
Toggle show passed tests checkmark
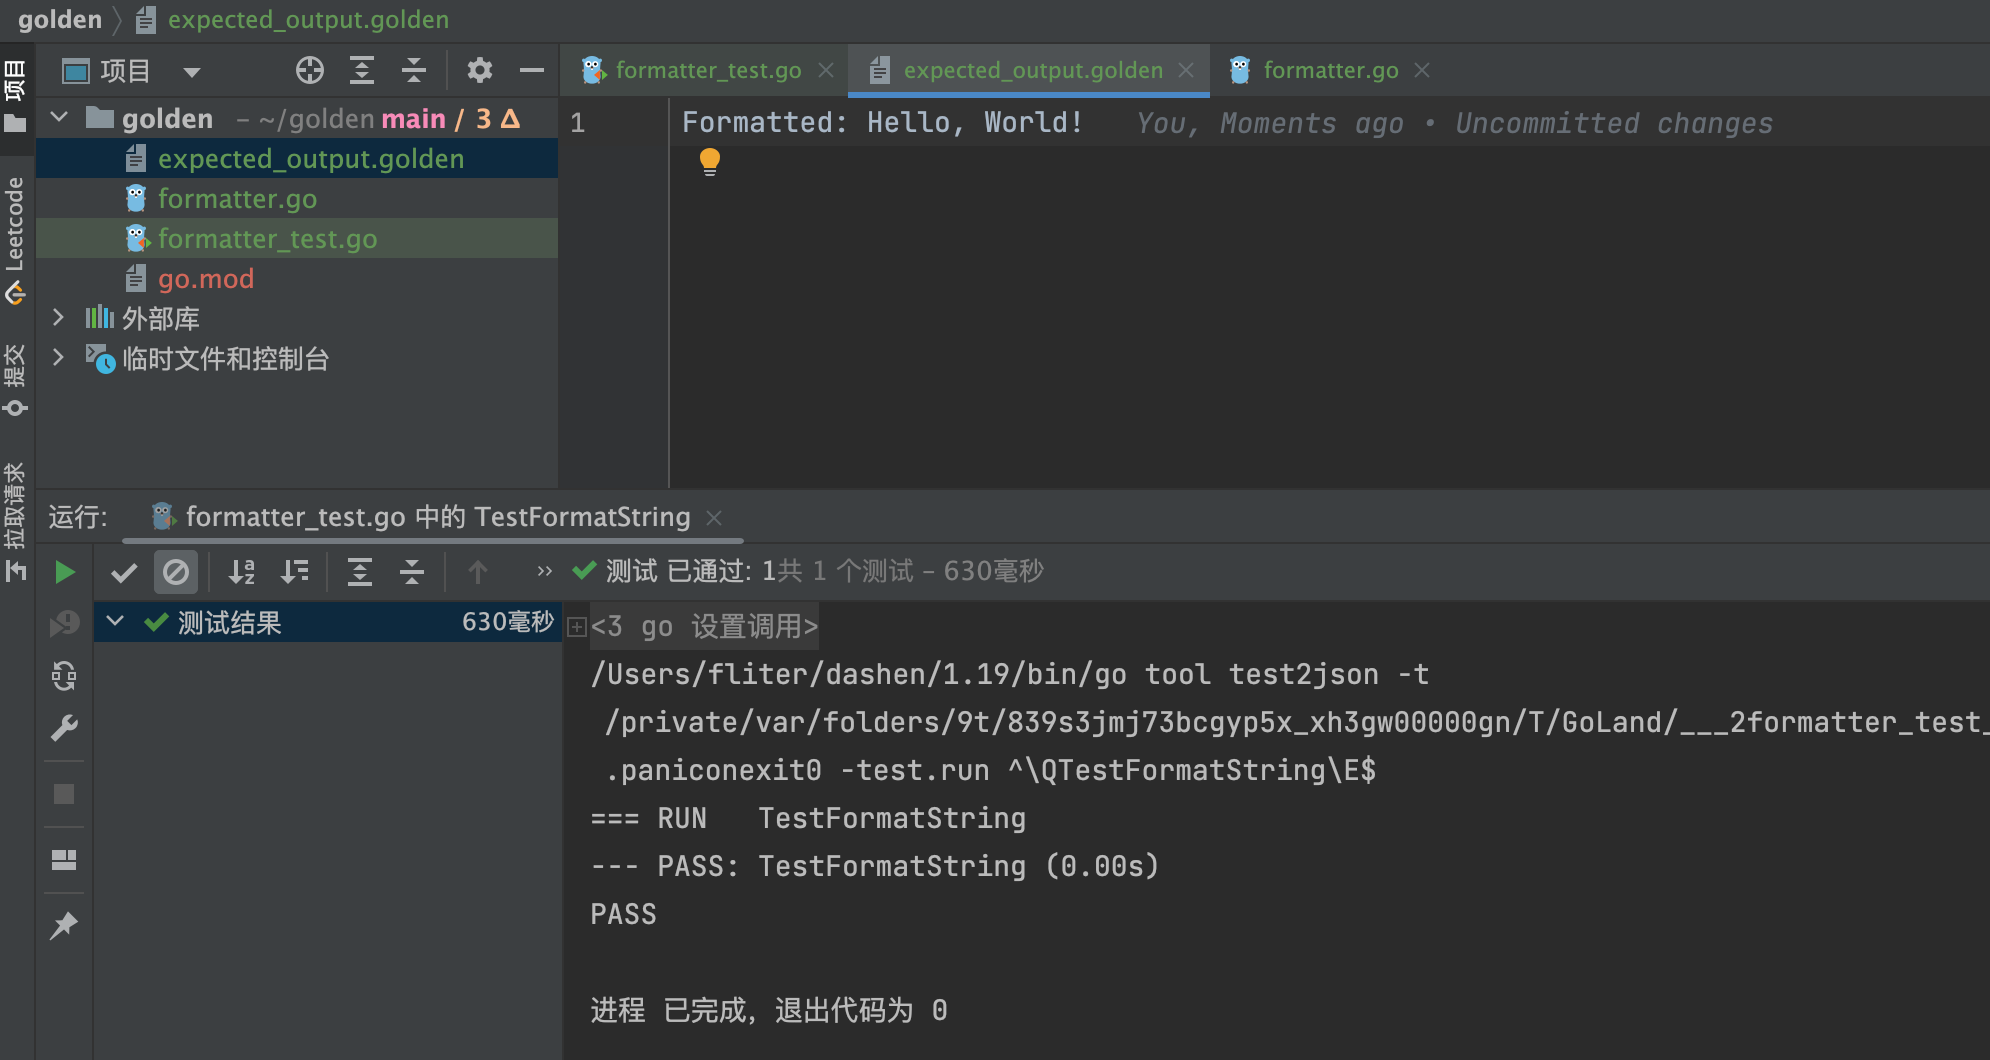124,572
